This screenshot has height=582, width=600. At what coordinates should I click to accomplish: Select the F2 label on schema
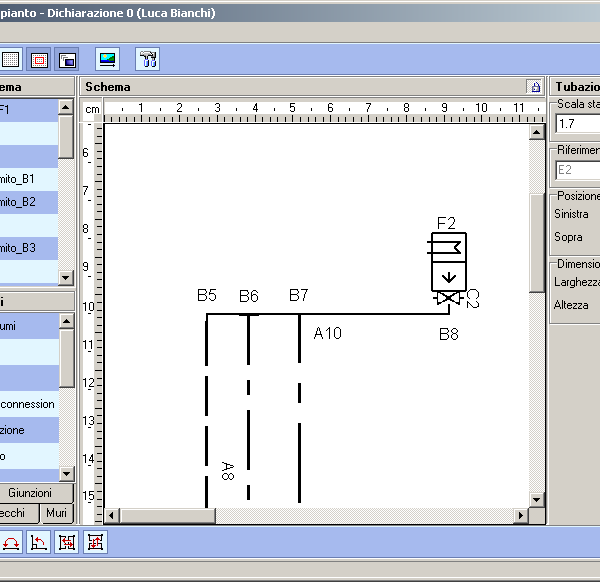(x=446, y=223)
